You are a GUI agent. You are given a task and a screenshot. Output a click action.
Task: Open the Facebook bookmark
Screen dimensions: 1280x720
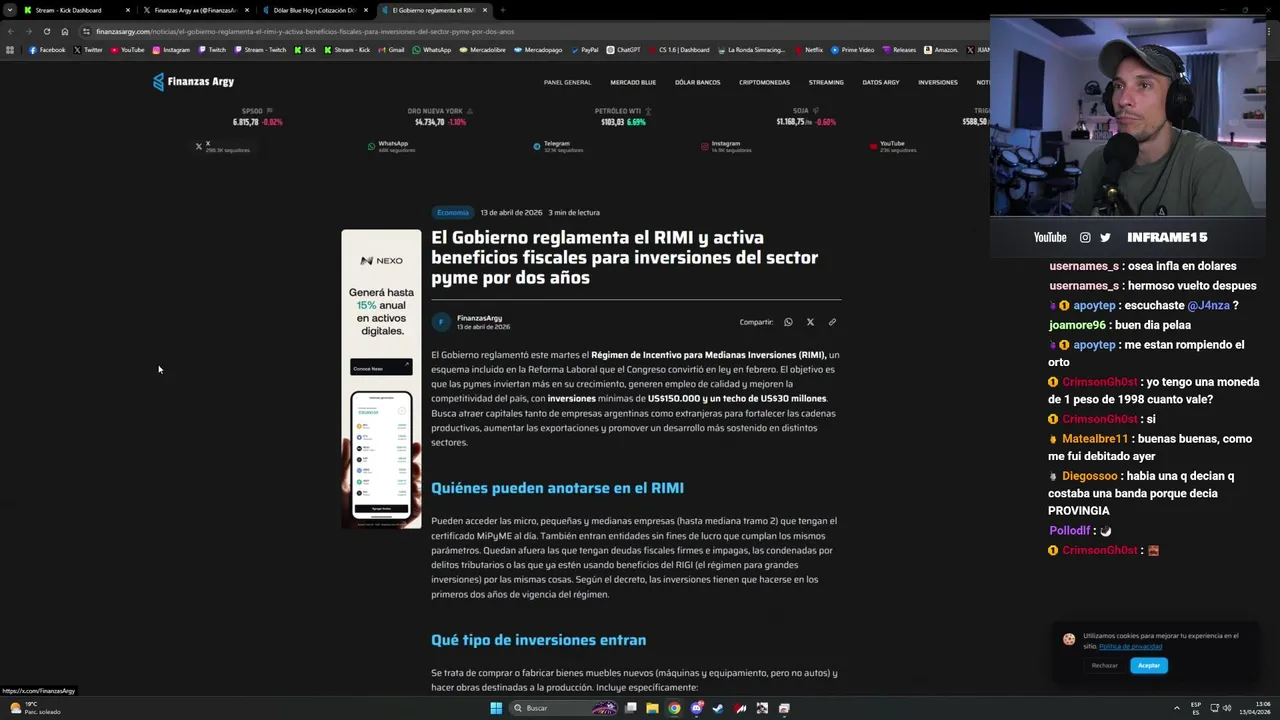(x=47, y=50)
